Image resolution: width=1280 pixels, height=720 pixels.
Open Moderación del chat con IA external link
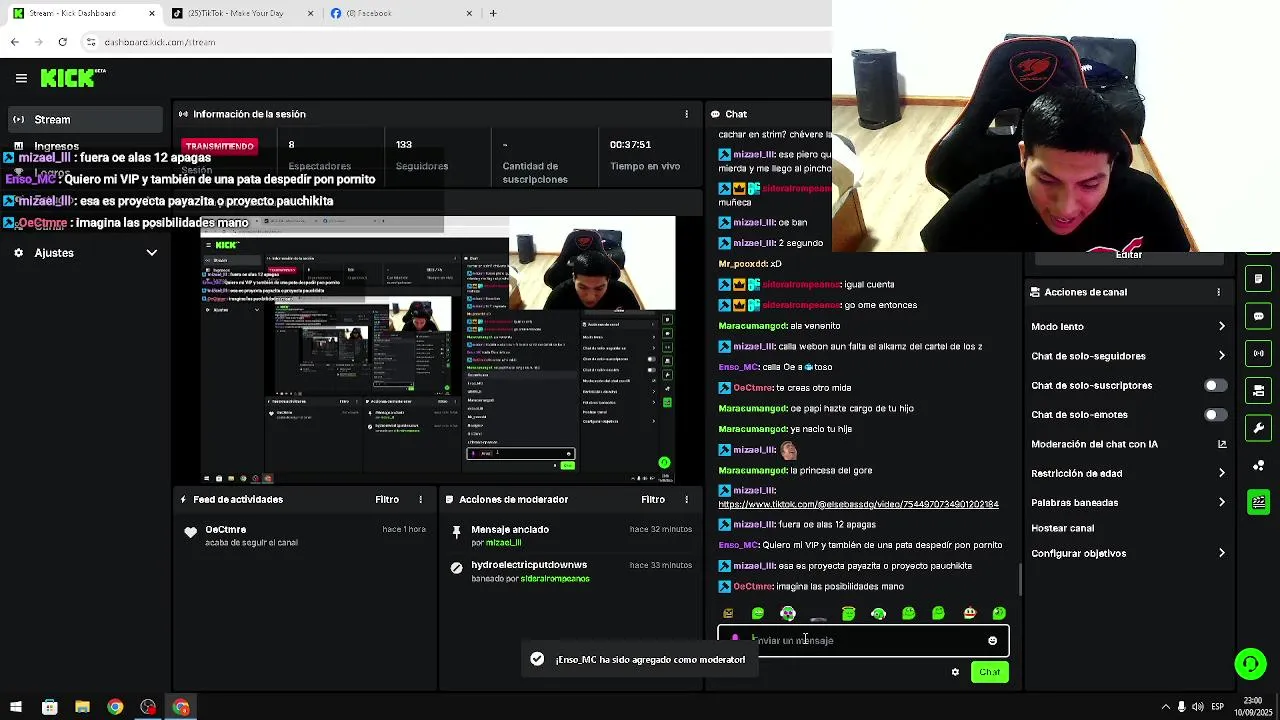[1221, 444]
